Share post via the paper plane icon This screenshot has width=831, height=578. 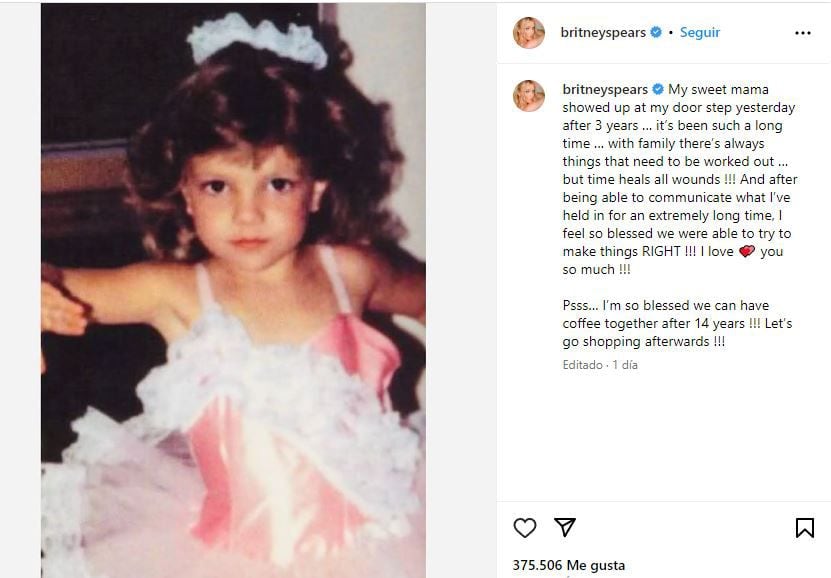click(x=564, y=528)
